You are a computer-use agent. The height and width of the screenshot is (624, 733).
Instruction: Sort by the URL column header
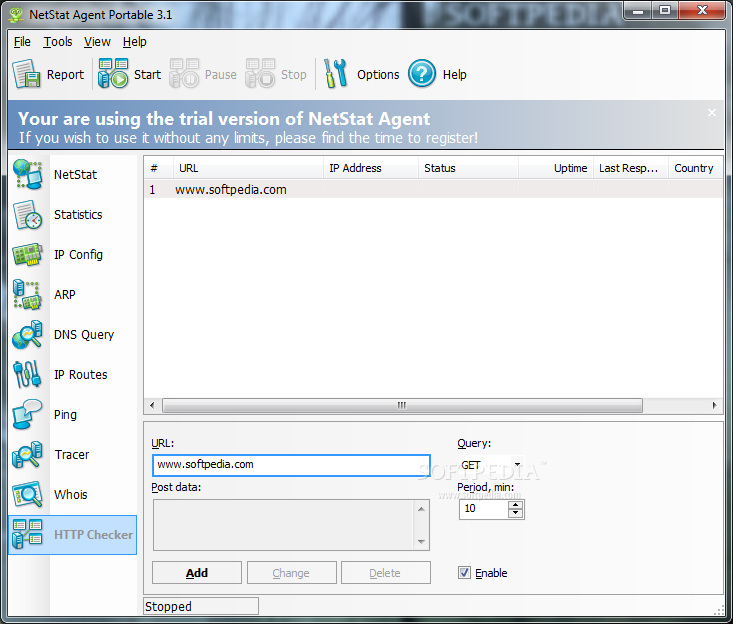[248, 168]
